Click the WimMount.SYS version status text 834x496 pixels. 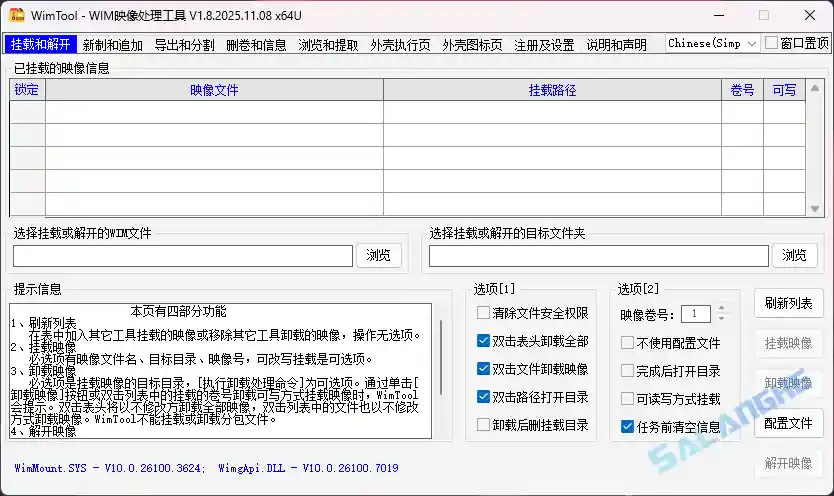pos(109,468)
